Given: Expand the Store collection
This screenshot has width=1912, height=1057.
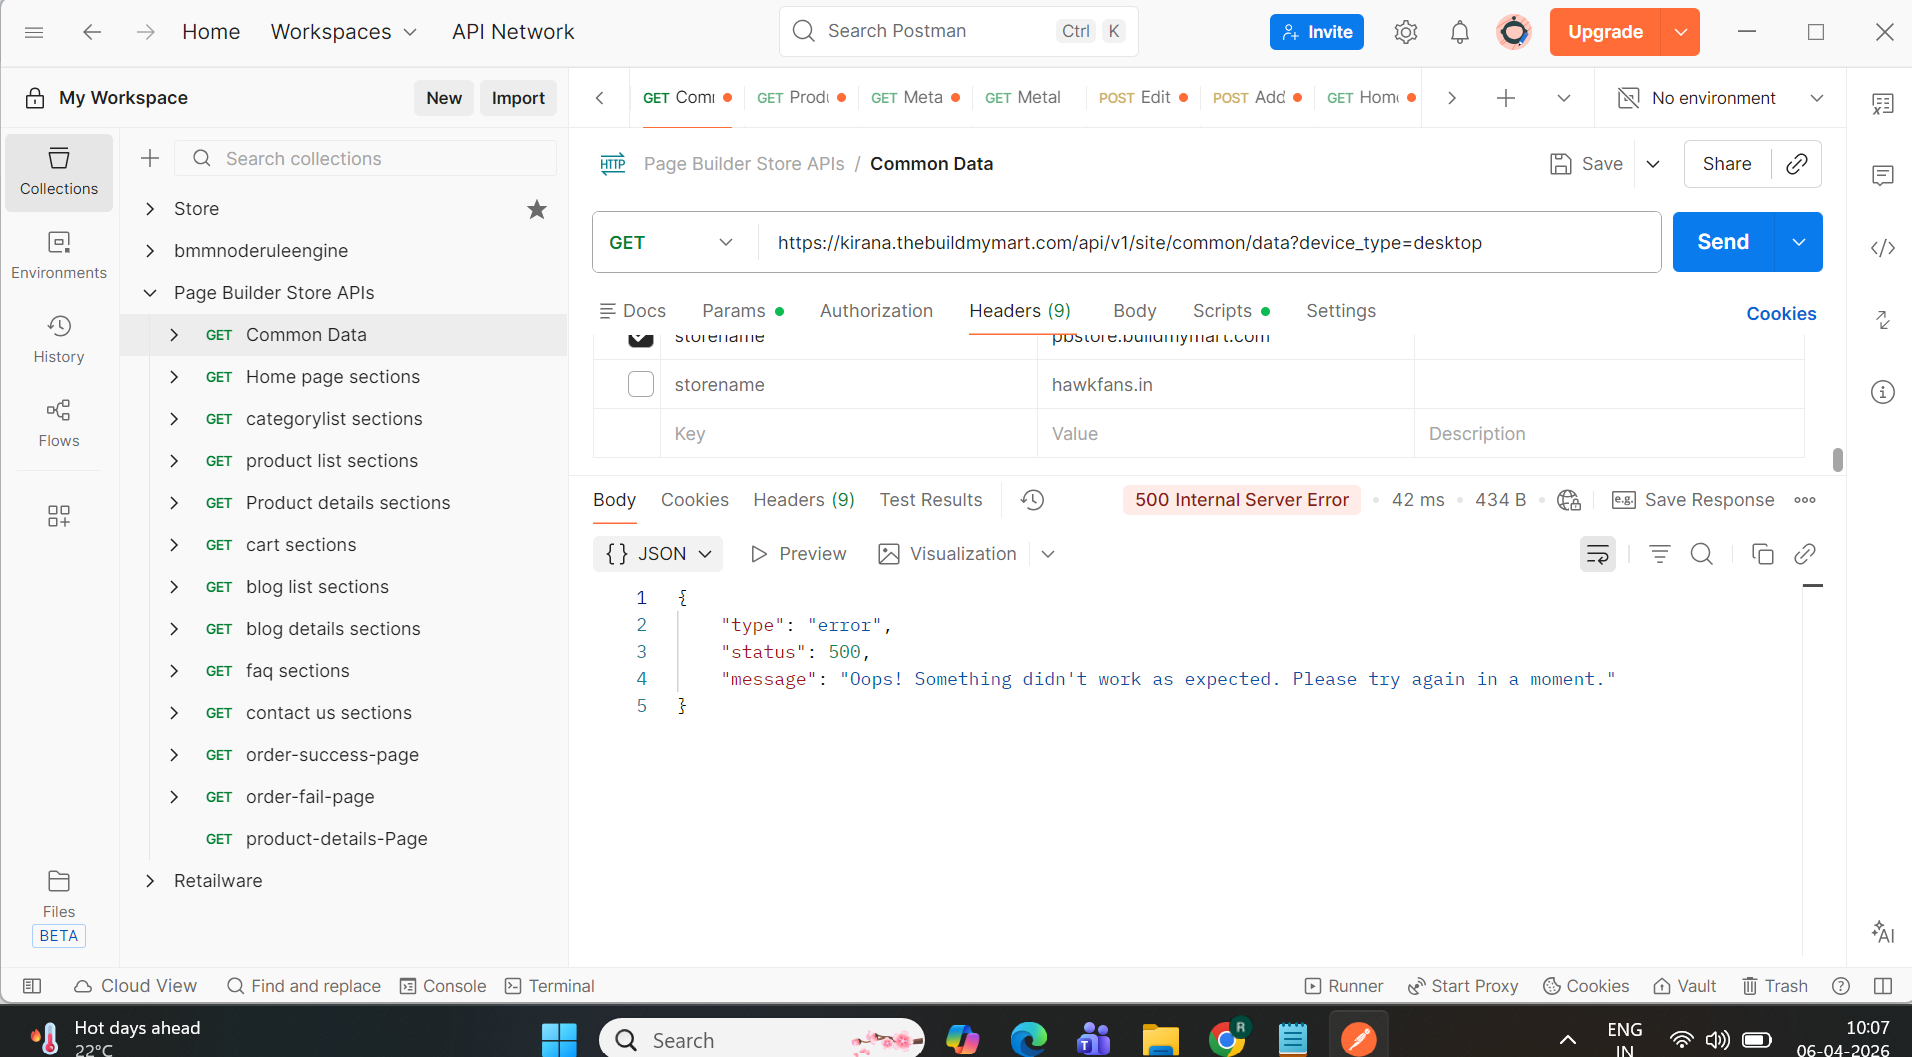Looking at the screenshot, I should (150, 209).
